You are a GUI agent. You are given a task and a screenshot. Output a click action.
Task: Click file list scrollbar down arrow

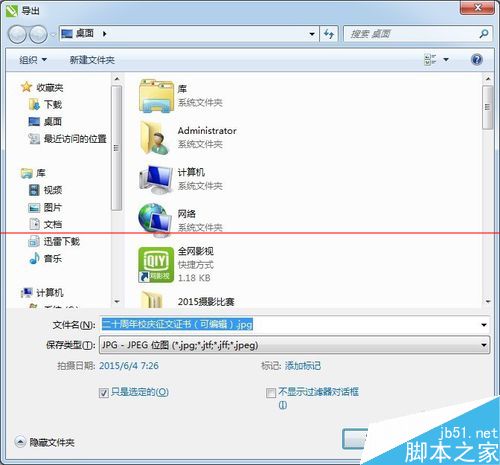point(488,302)
